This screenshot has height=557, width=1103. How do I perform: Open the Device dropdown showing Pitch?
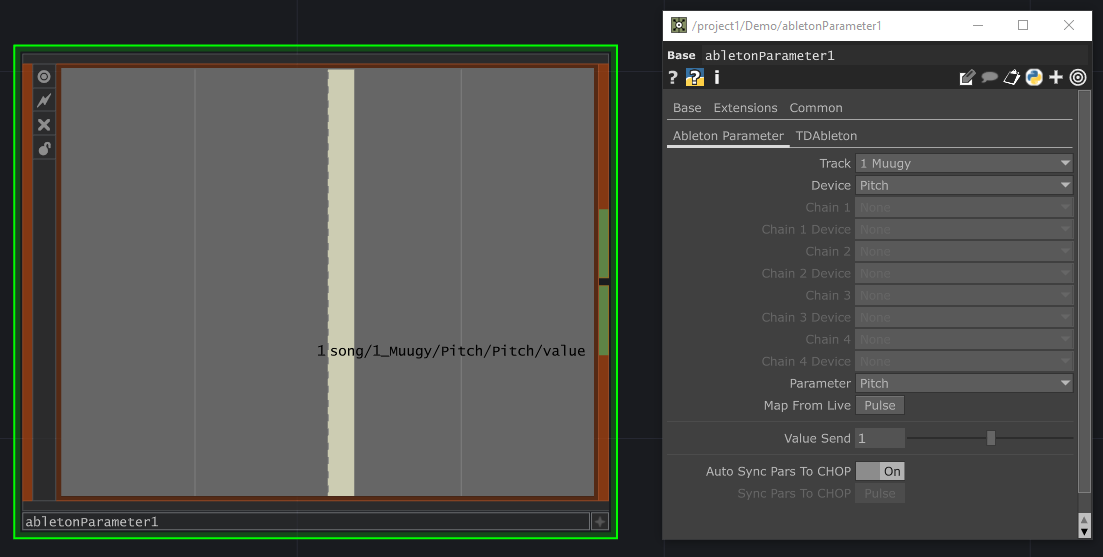click(964, 185)
